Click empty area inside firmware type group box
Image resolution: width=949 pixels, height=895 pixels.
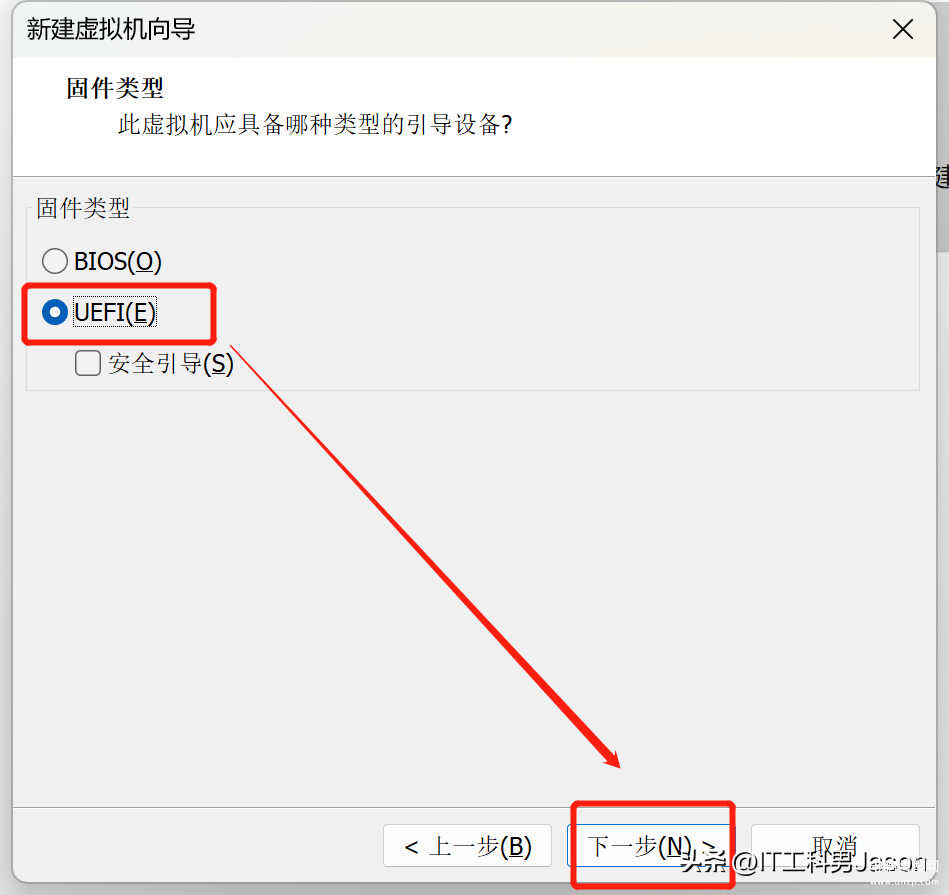[x=545, y=303]
